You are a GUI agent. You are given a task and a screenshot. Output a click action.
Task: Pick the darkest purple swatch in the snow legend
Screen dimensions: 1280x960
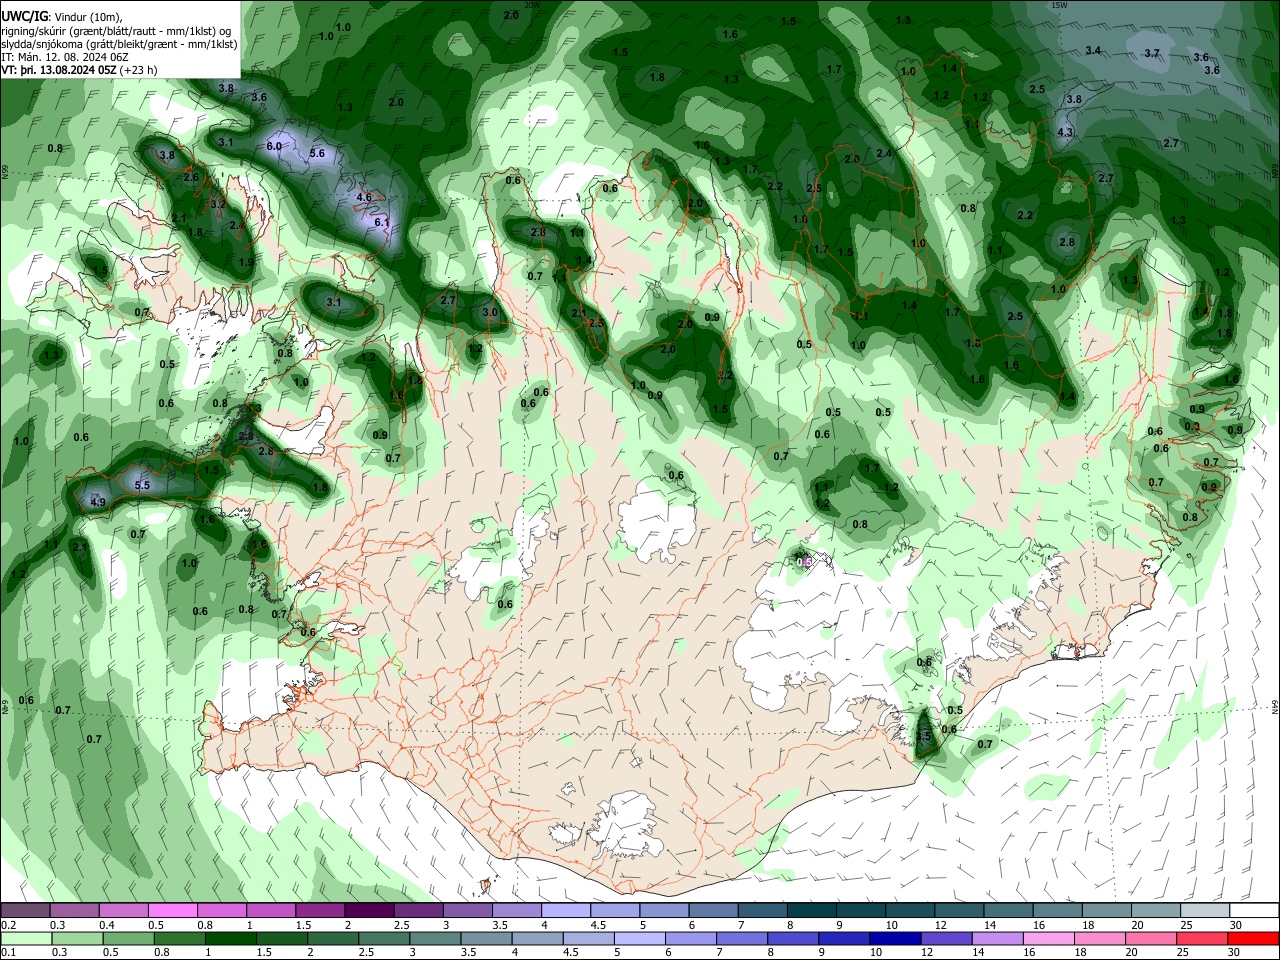coord(368,911)
